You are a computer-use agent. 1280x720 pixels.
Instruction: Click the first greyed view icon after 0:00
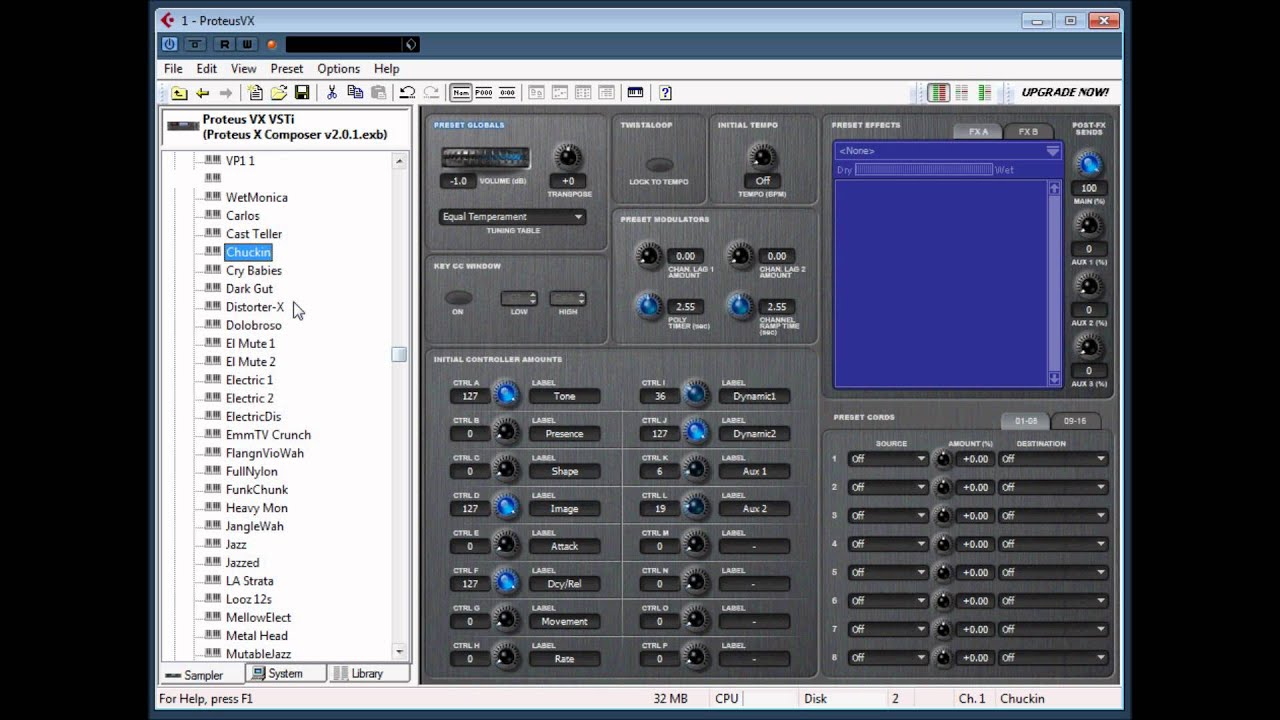coord(537,93)
